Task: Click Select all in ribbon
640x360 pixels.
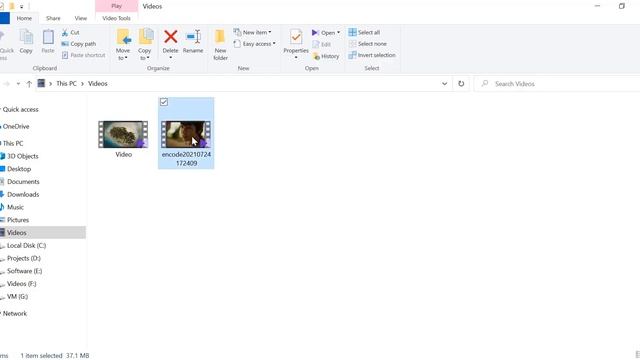Action: point(364,32)
